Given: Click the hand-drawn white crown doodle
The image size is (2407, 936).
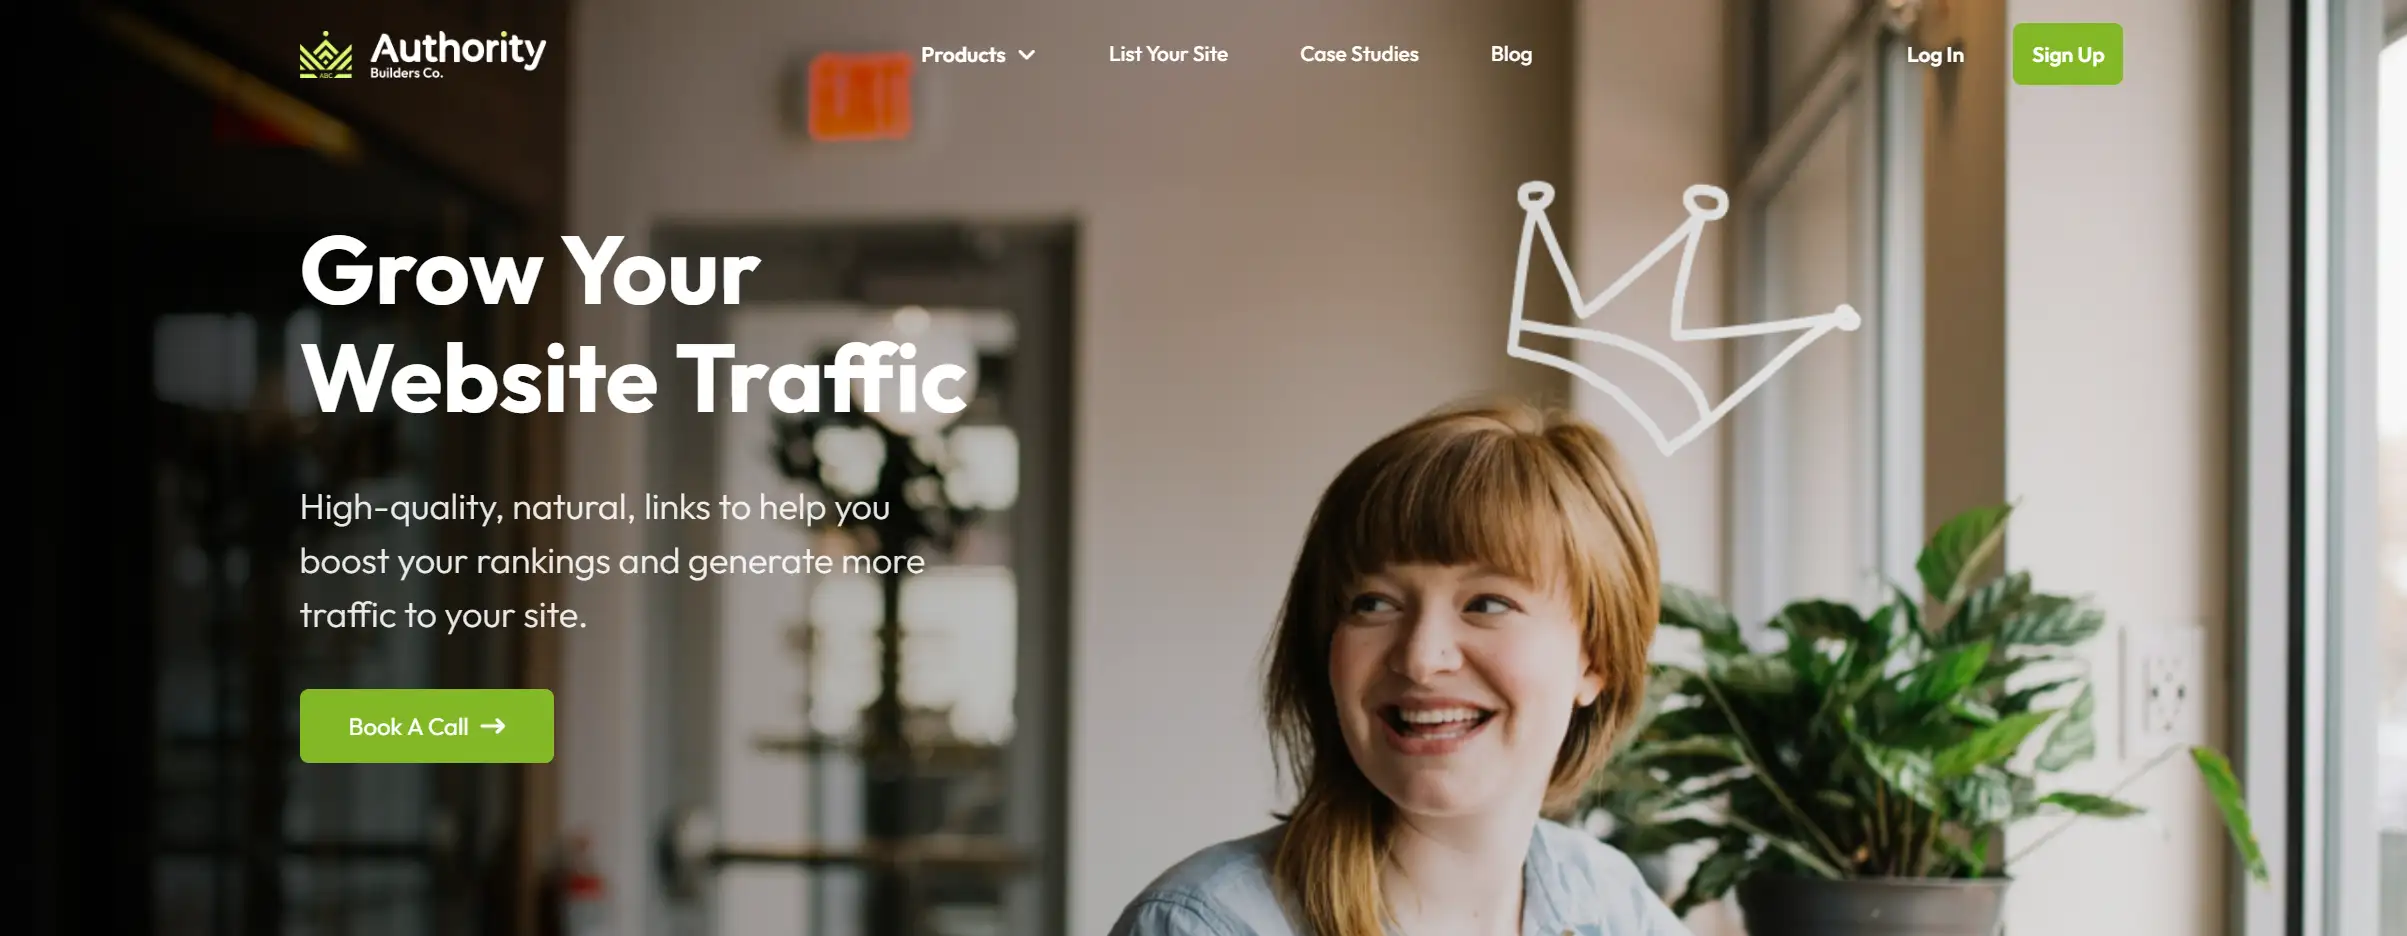Looking at the screenshot, I should click(x=1682, y=316).
